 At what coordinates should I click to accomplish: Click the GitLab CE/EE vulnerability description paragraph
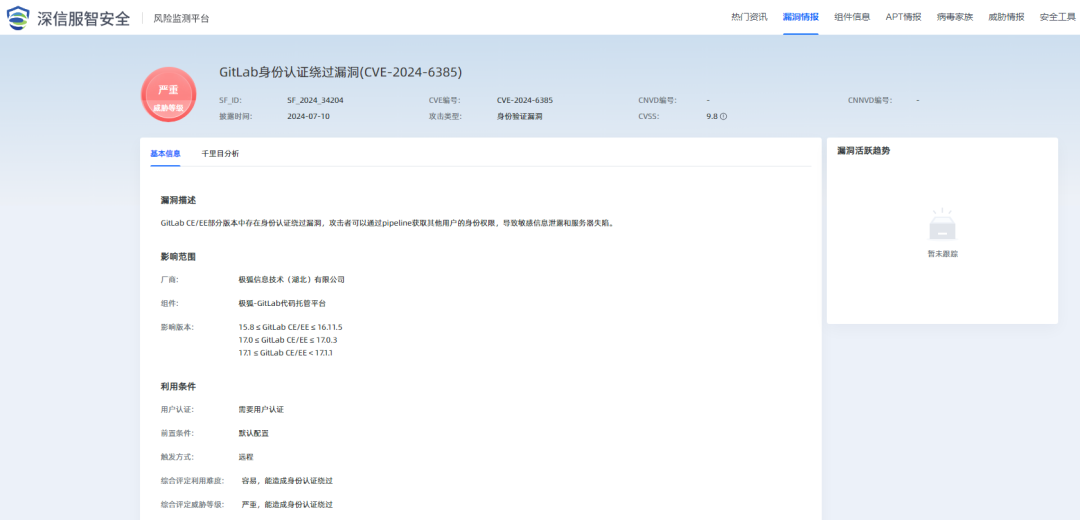click(386, 223)
